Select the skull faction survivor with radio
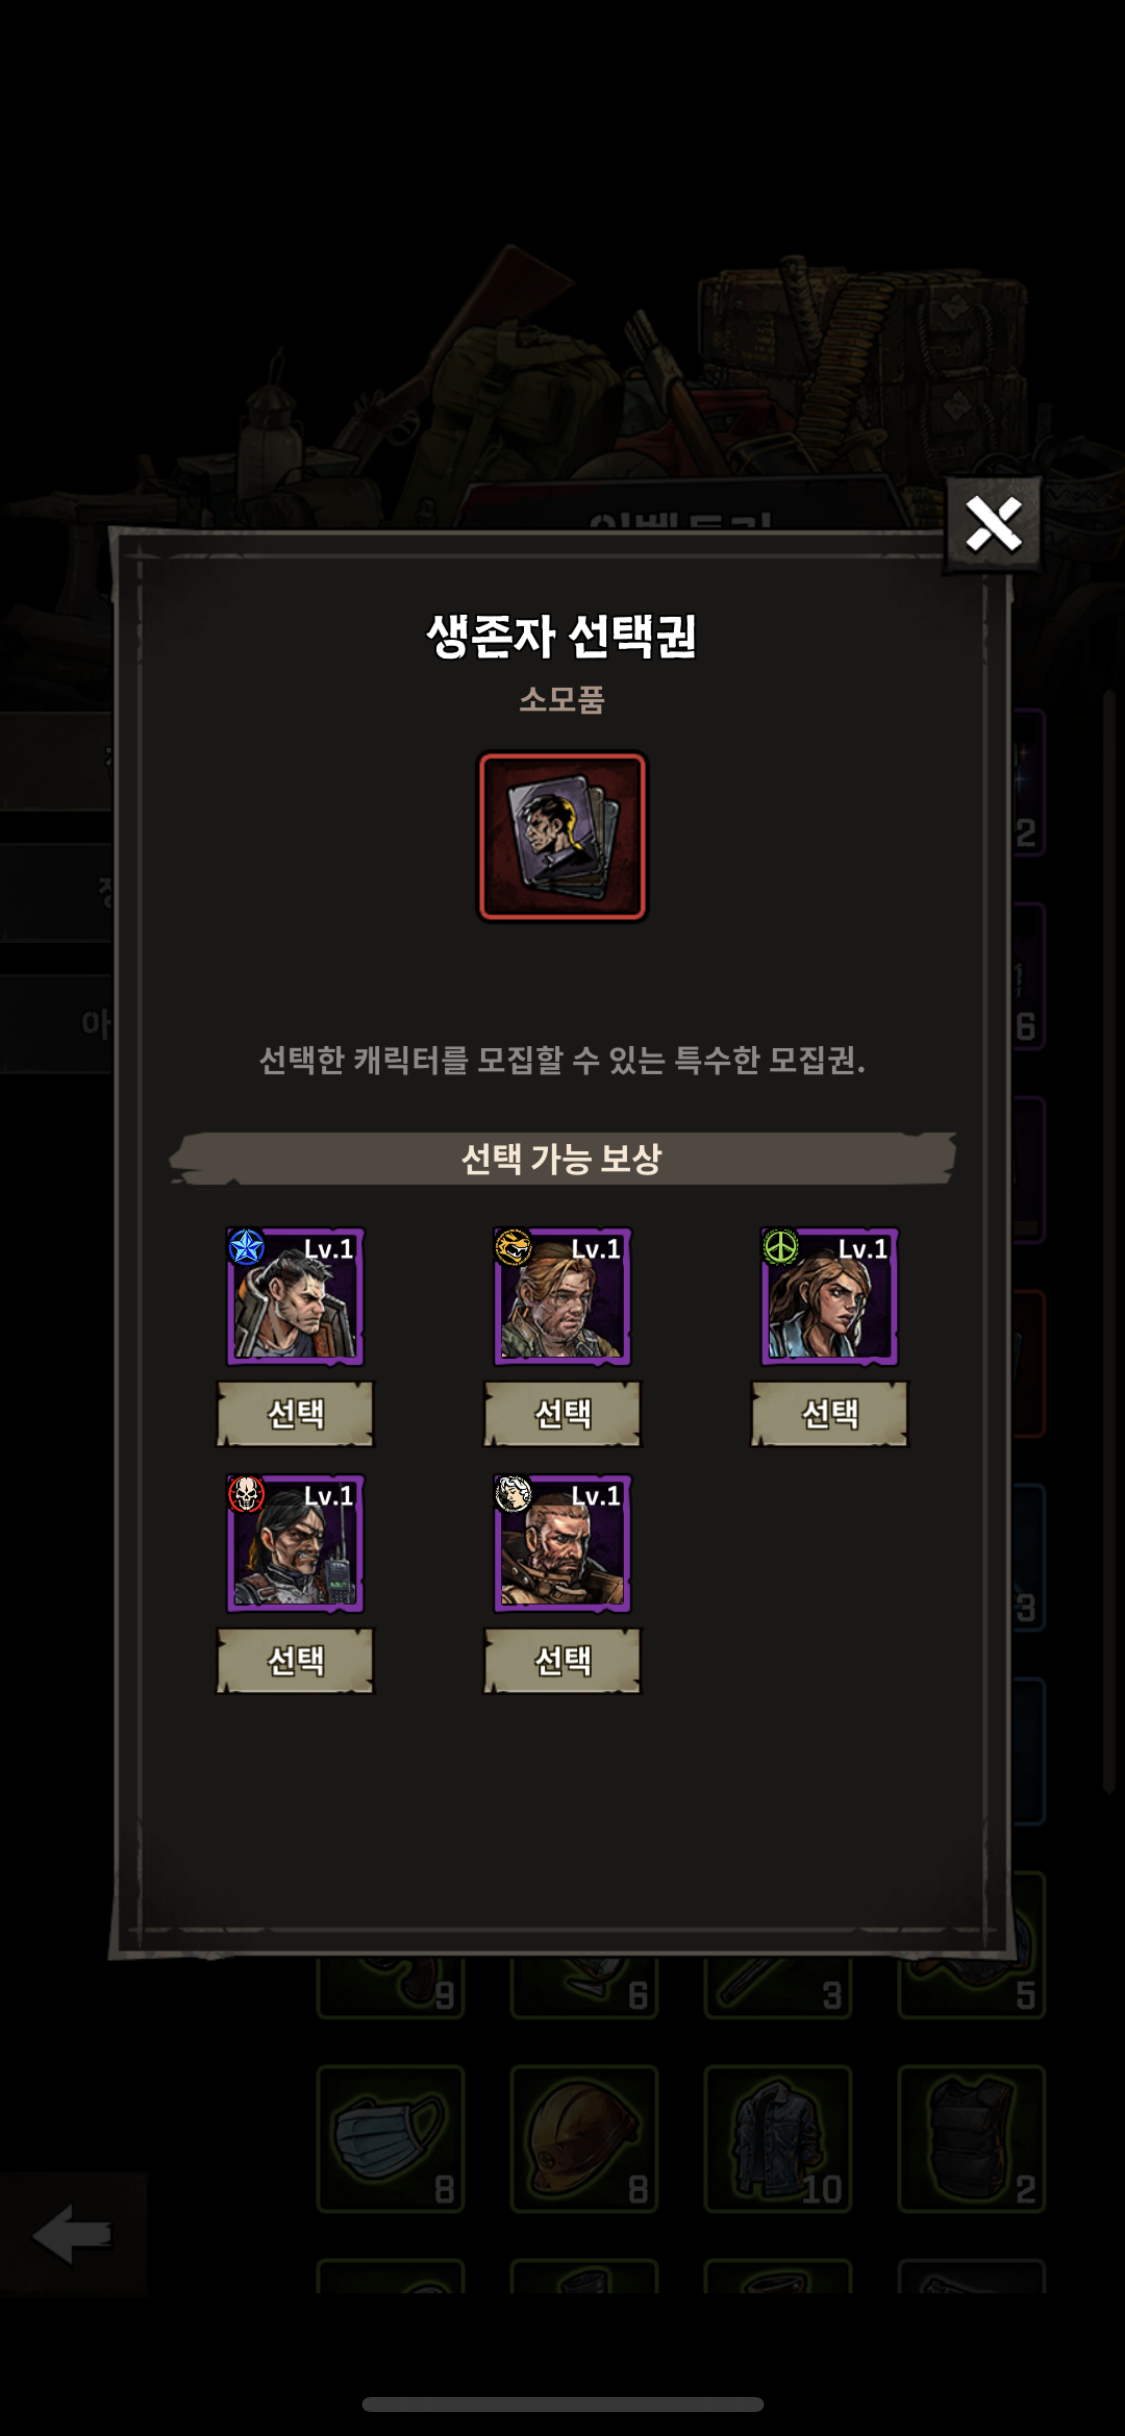Image resolution: width=1125 pixels, height=2436 pixels. (295, 1543)
